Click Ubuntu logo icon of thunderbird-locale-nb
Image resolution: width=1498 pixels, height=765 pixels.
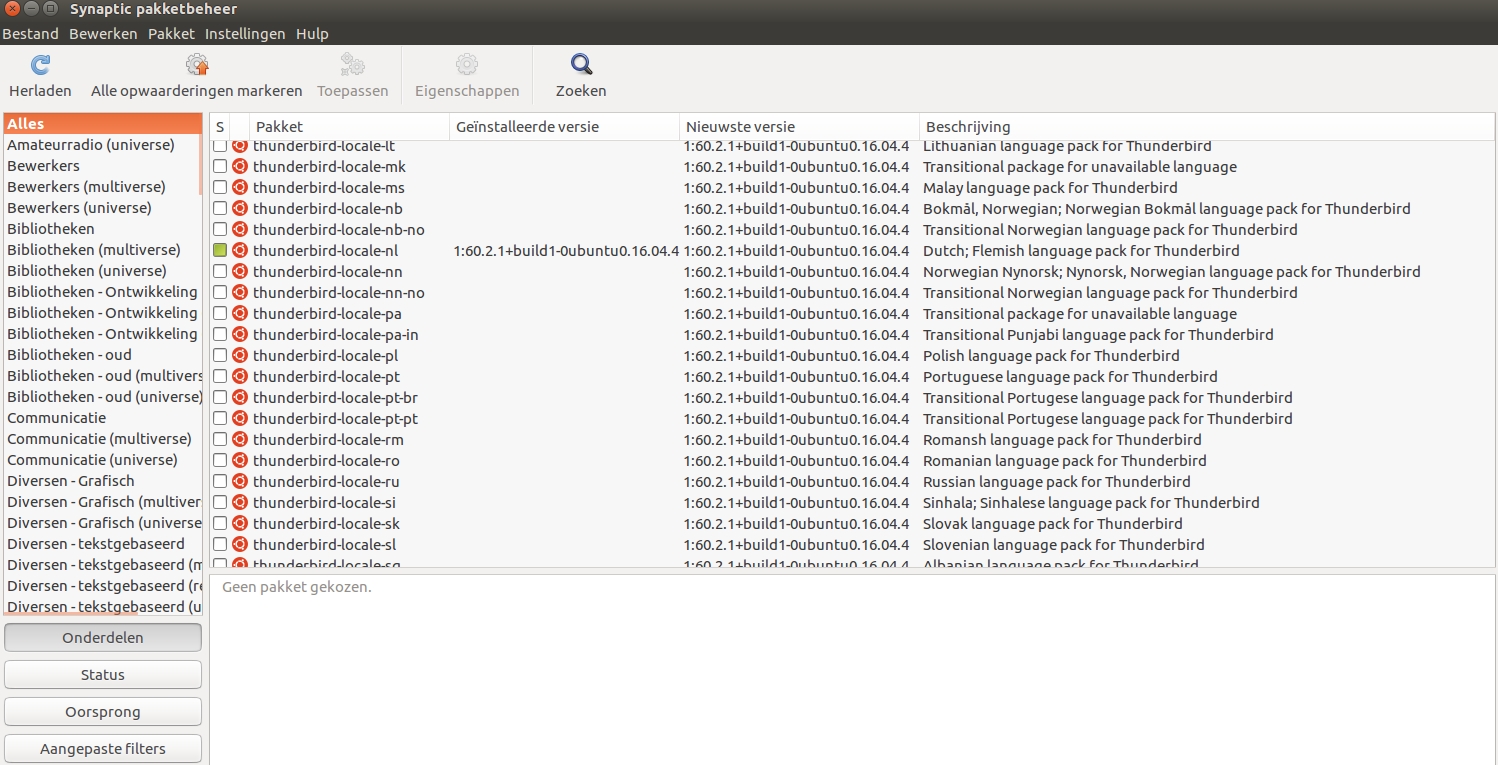coord(240,209)
